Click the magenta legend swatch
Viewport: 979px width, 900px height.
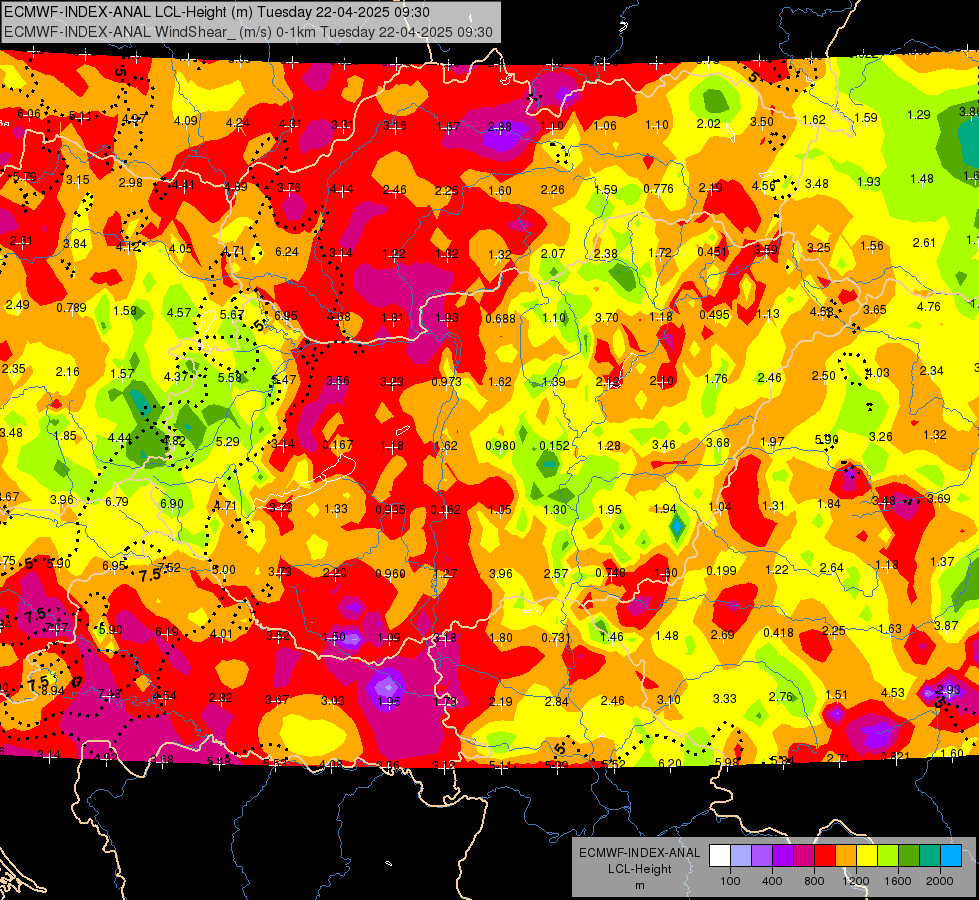(x=804, y=856)
